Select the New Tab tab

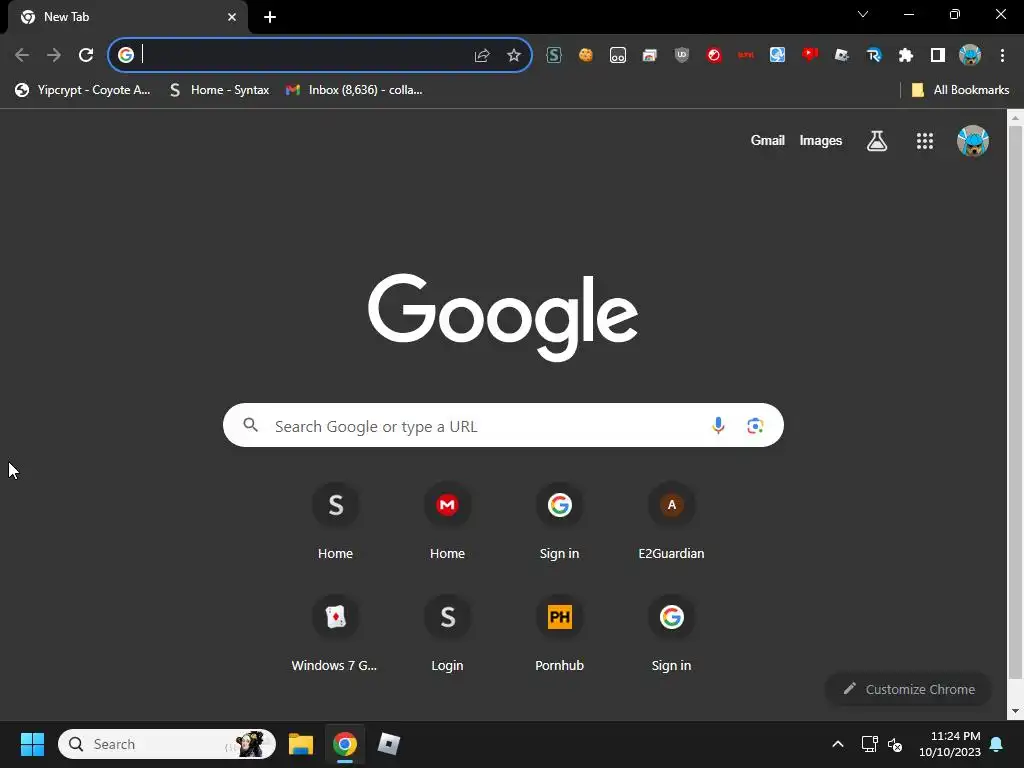pyautogui.click(x=128, y=17)
